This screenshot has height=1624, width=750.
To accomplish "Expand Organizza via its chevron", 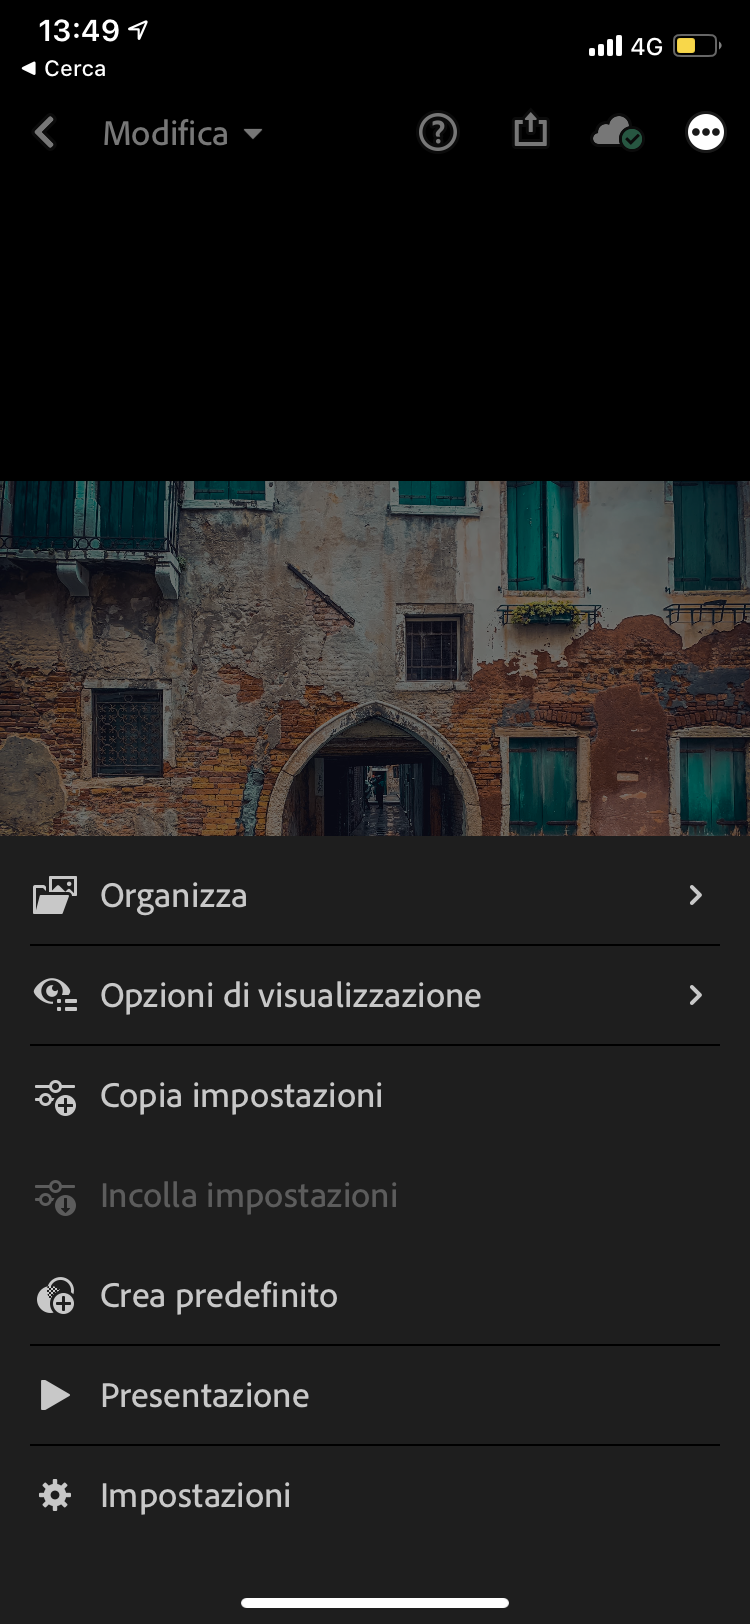I will point(695,895).
